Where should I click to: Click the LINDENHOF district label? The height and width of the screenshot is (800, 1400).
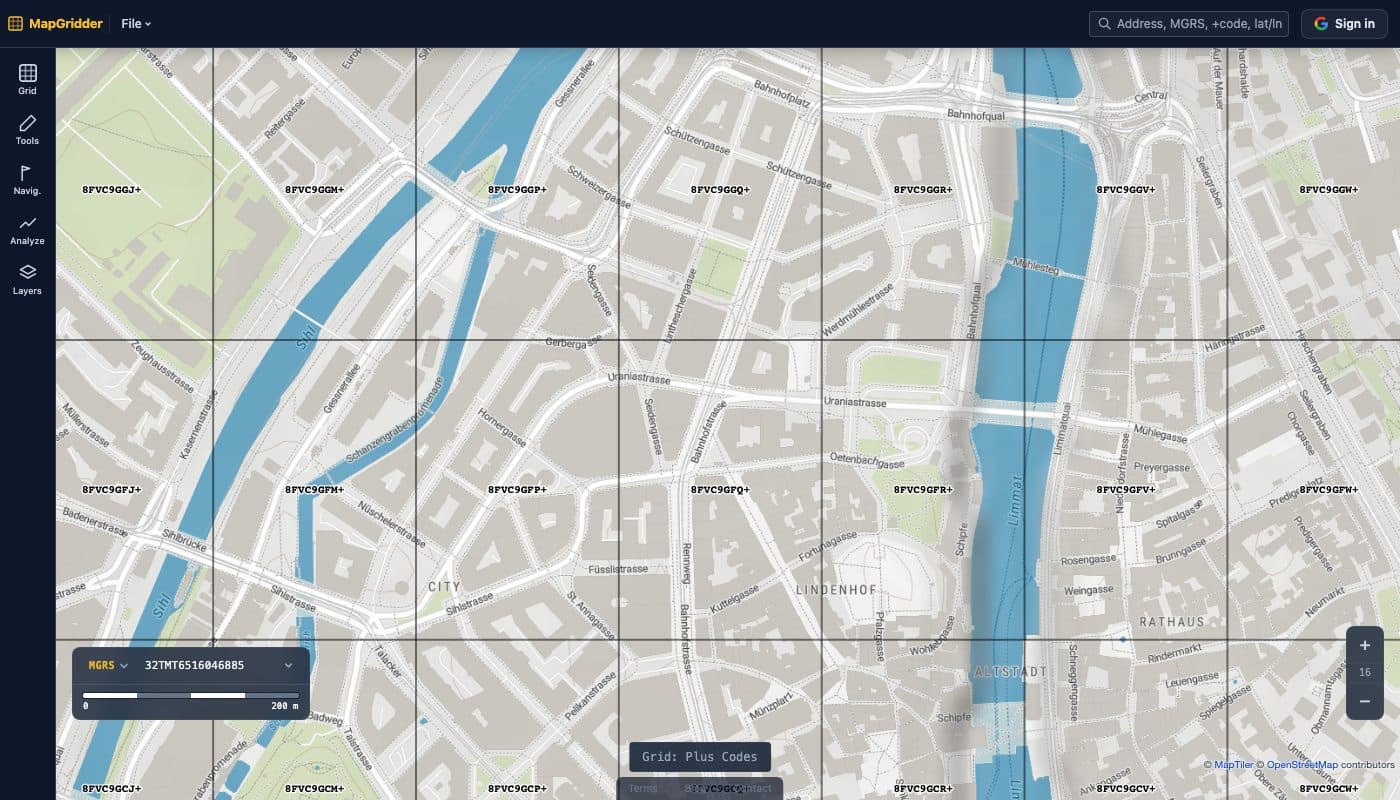point(836,590)
